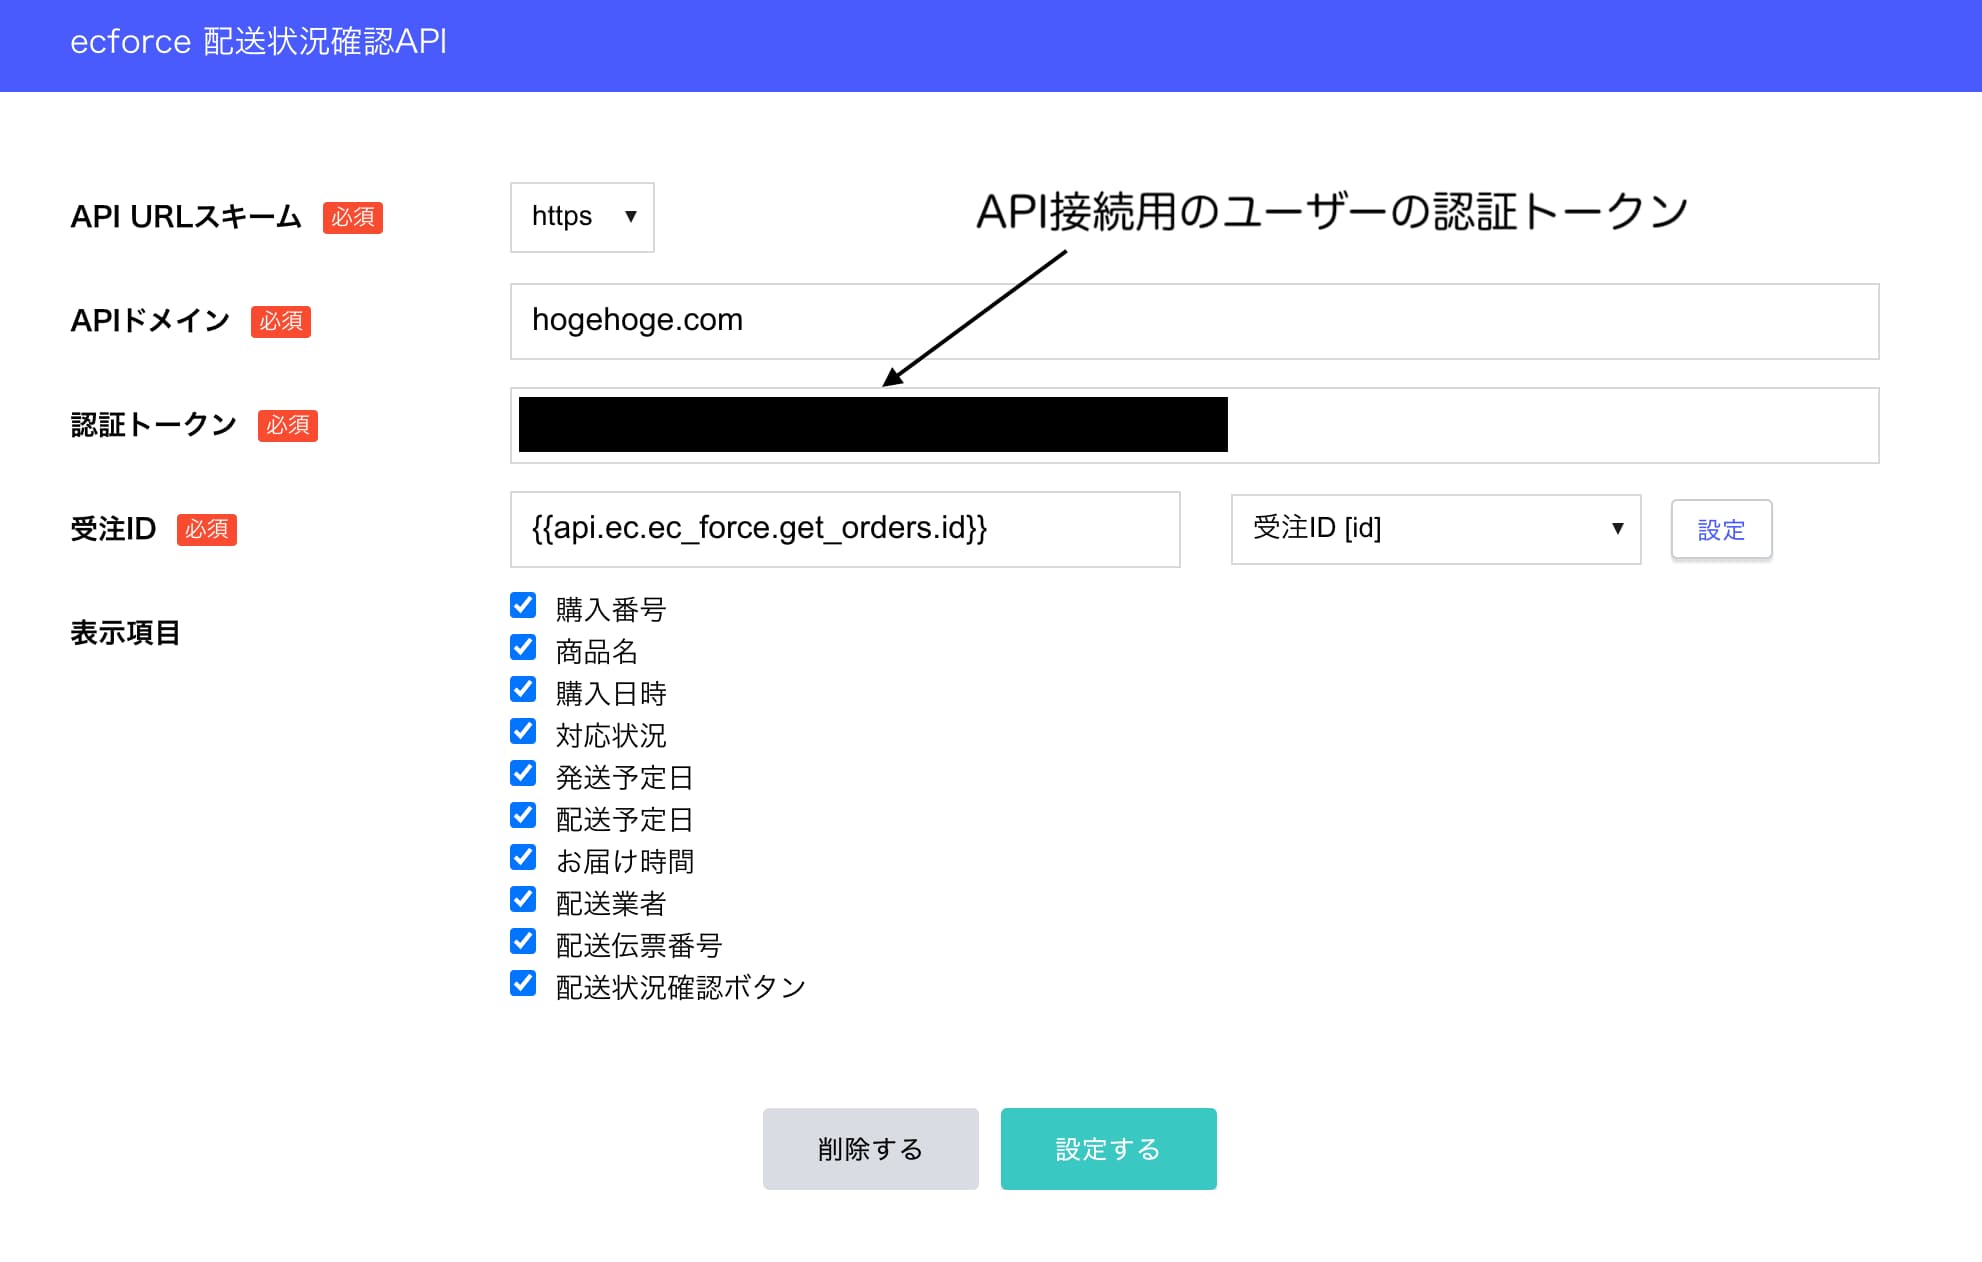Click the 受注ID template input field
Image resolution: width=1982 pixels, height=1262 pixels.
tap(845, 529)
